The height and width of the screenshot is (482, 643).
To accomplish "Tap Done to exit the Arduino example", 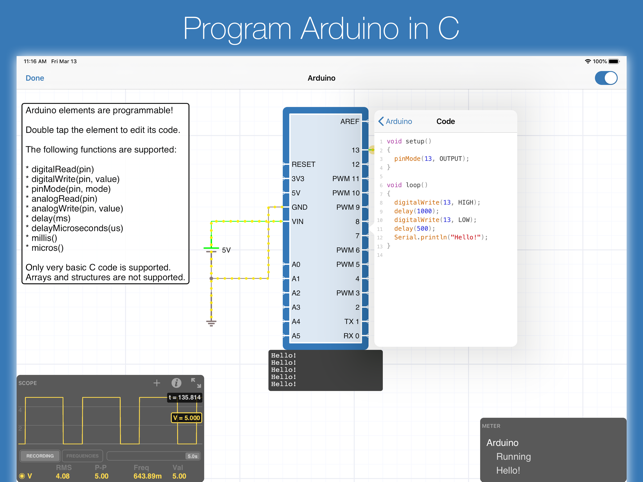I will [x=34, y=78].
